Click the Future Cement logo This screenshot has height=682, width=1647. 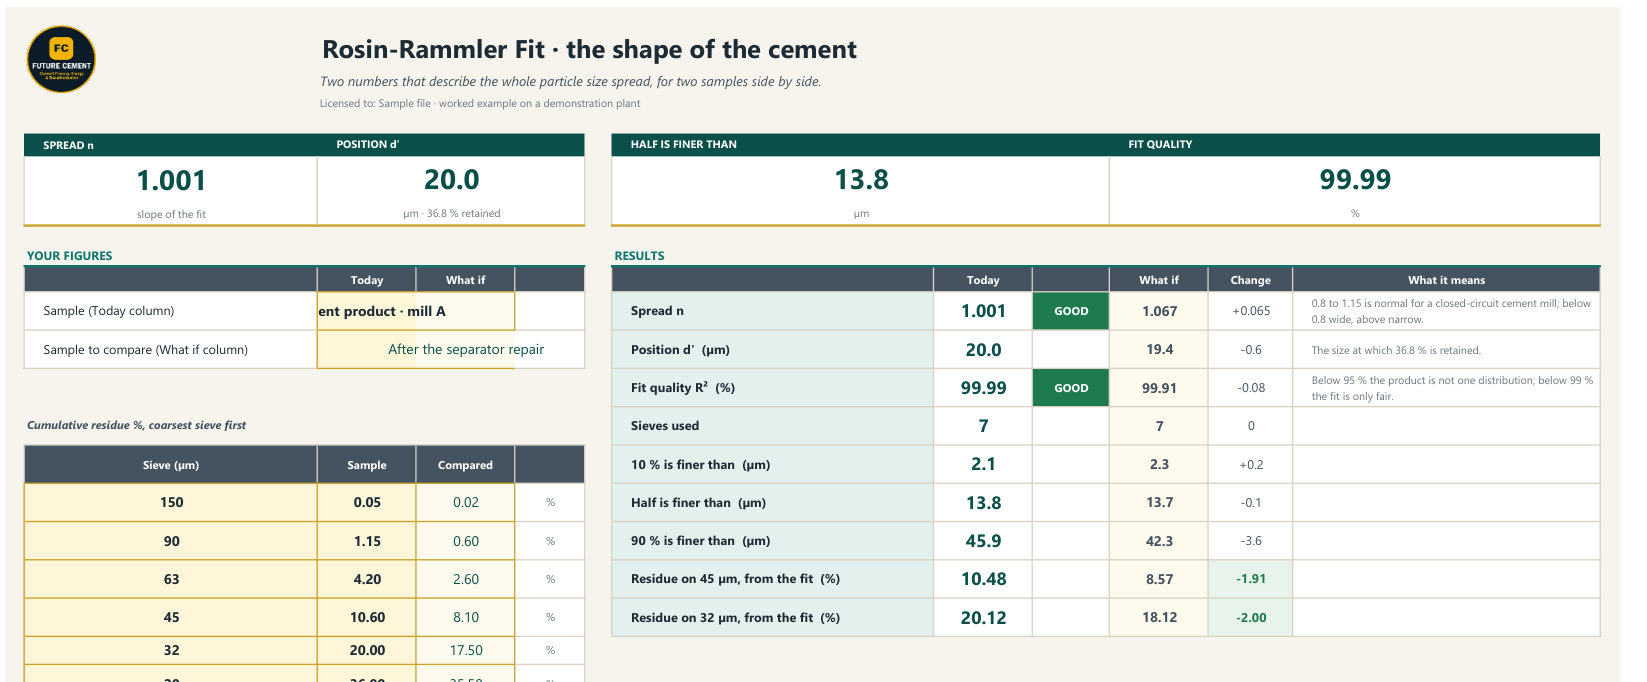click(x=61, y=59)
